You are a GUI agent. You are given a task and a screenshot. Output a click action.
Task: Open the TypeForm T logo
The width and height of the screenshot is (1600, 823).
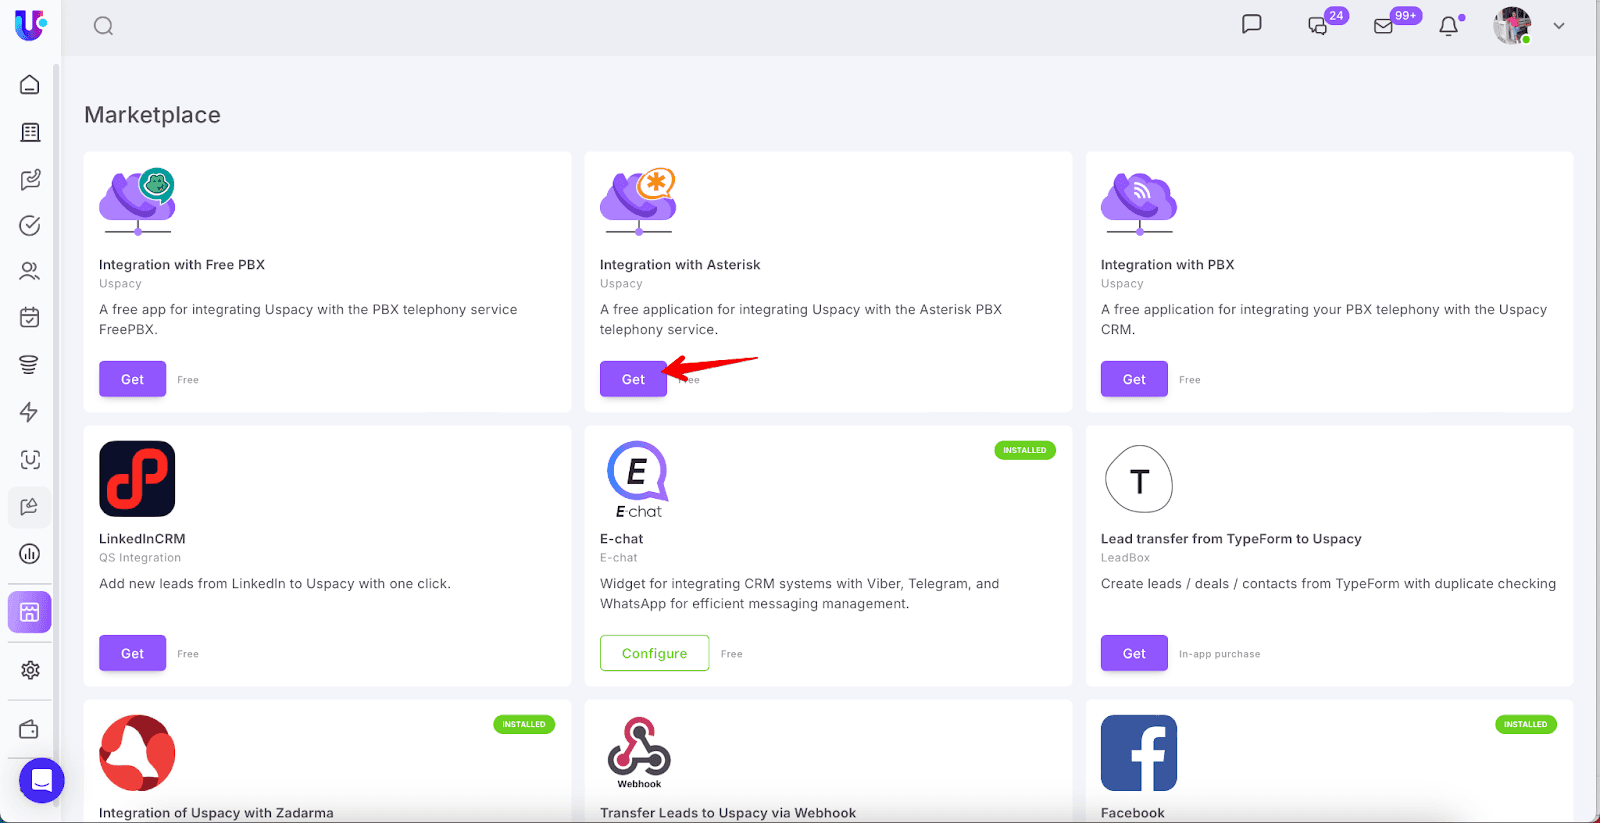[x=1139, y=479]
